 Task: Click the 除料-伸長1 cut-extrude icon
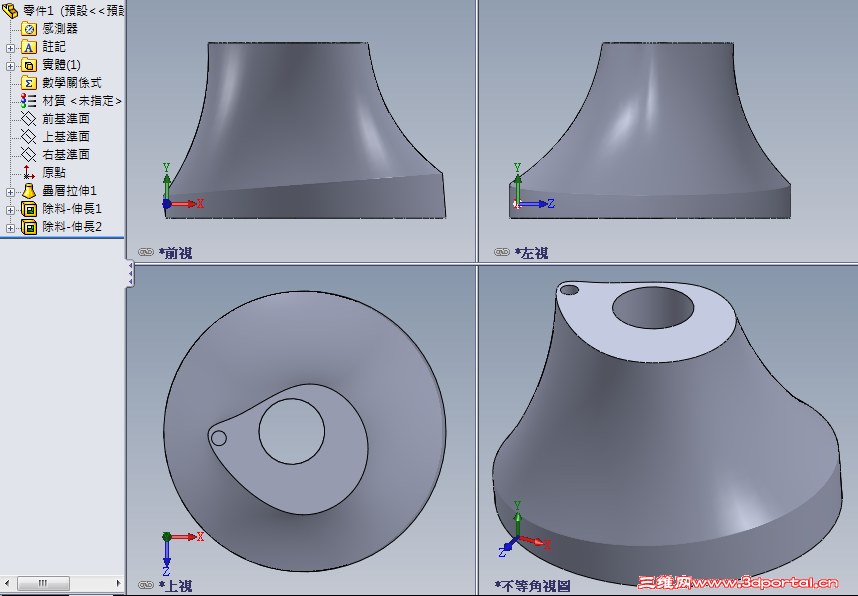coord(28,209)
